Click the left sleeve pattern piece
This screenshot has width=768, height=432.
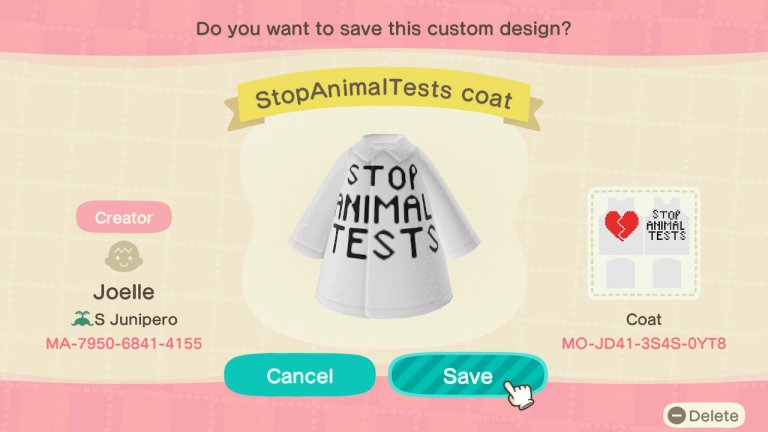[621, 273]
